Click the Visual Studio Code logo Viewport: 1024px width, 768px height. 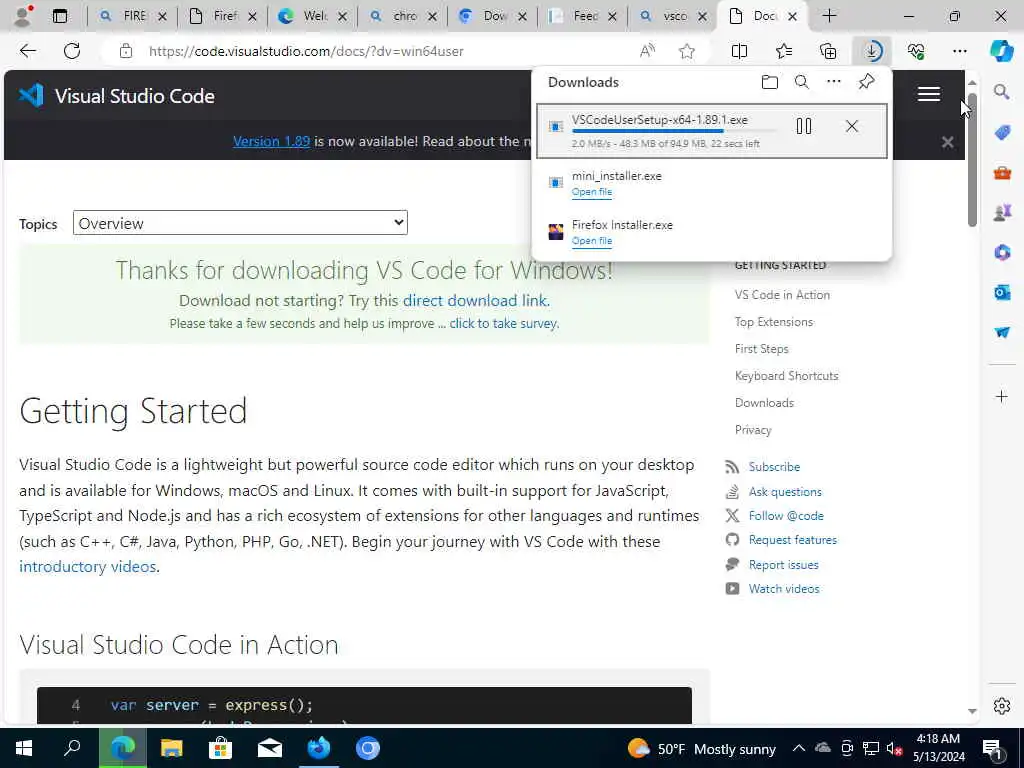116,96
